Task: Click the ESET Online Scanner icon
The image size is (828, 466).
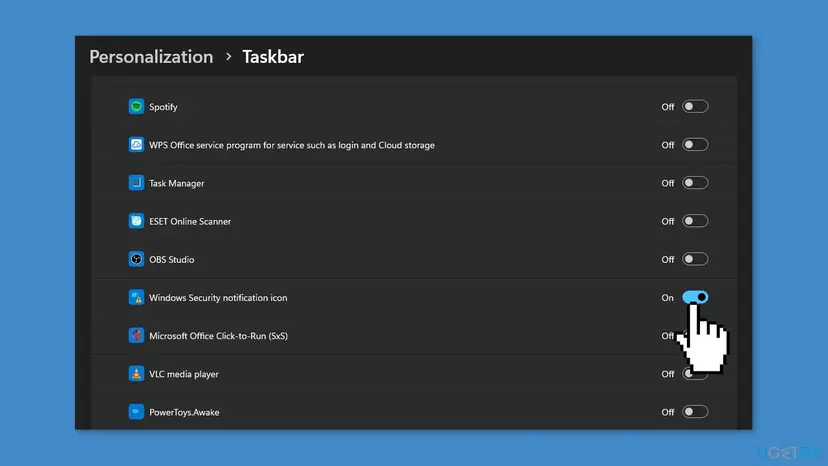Action: click(x=136, y=221)
